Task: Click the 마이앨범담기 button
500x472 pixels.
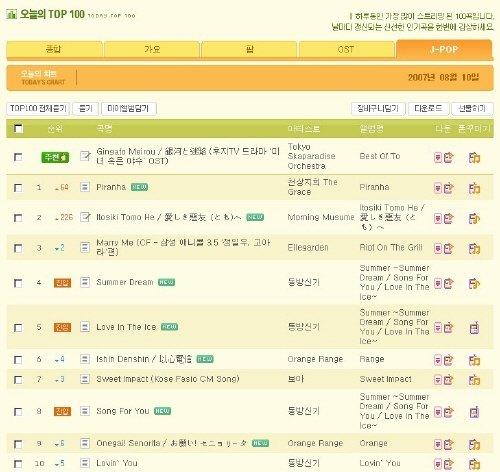Action: pyautogui.click(x=129, y=109)
